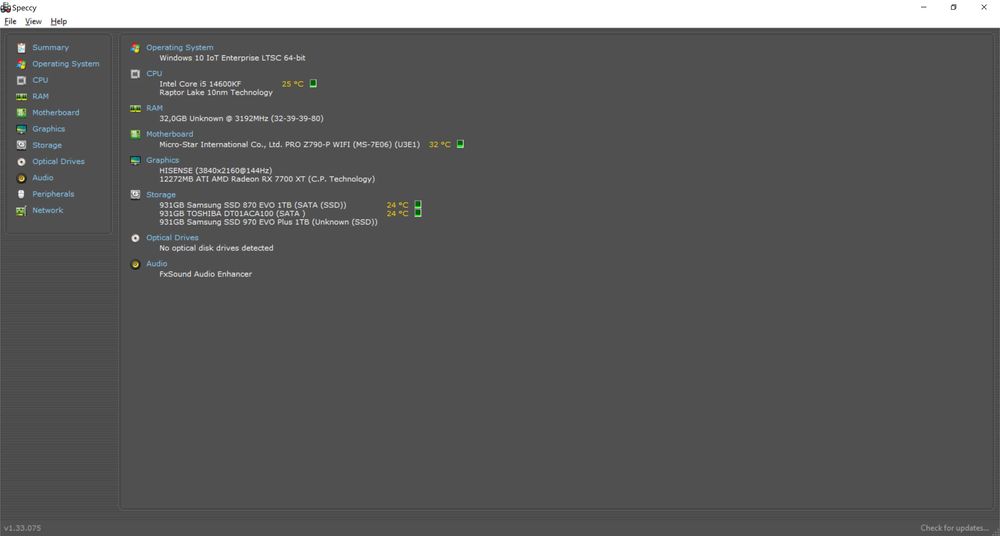Click the disc icon beside Optical Drives heading

pos(135,238)
